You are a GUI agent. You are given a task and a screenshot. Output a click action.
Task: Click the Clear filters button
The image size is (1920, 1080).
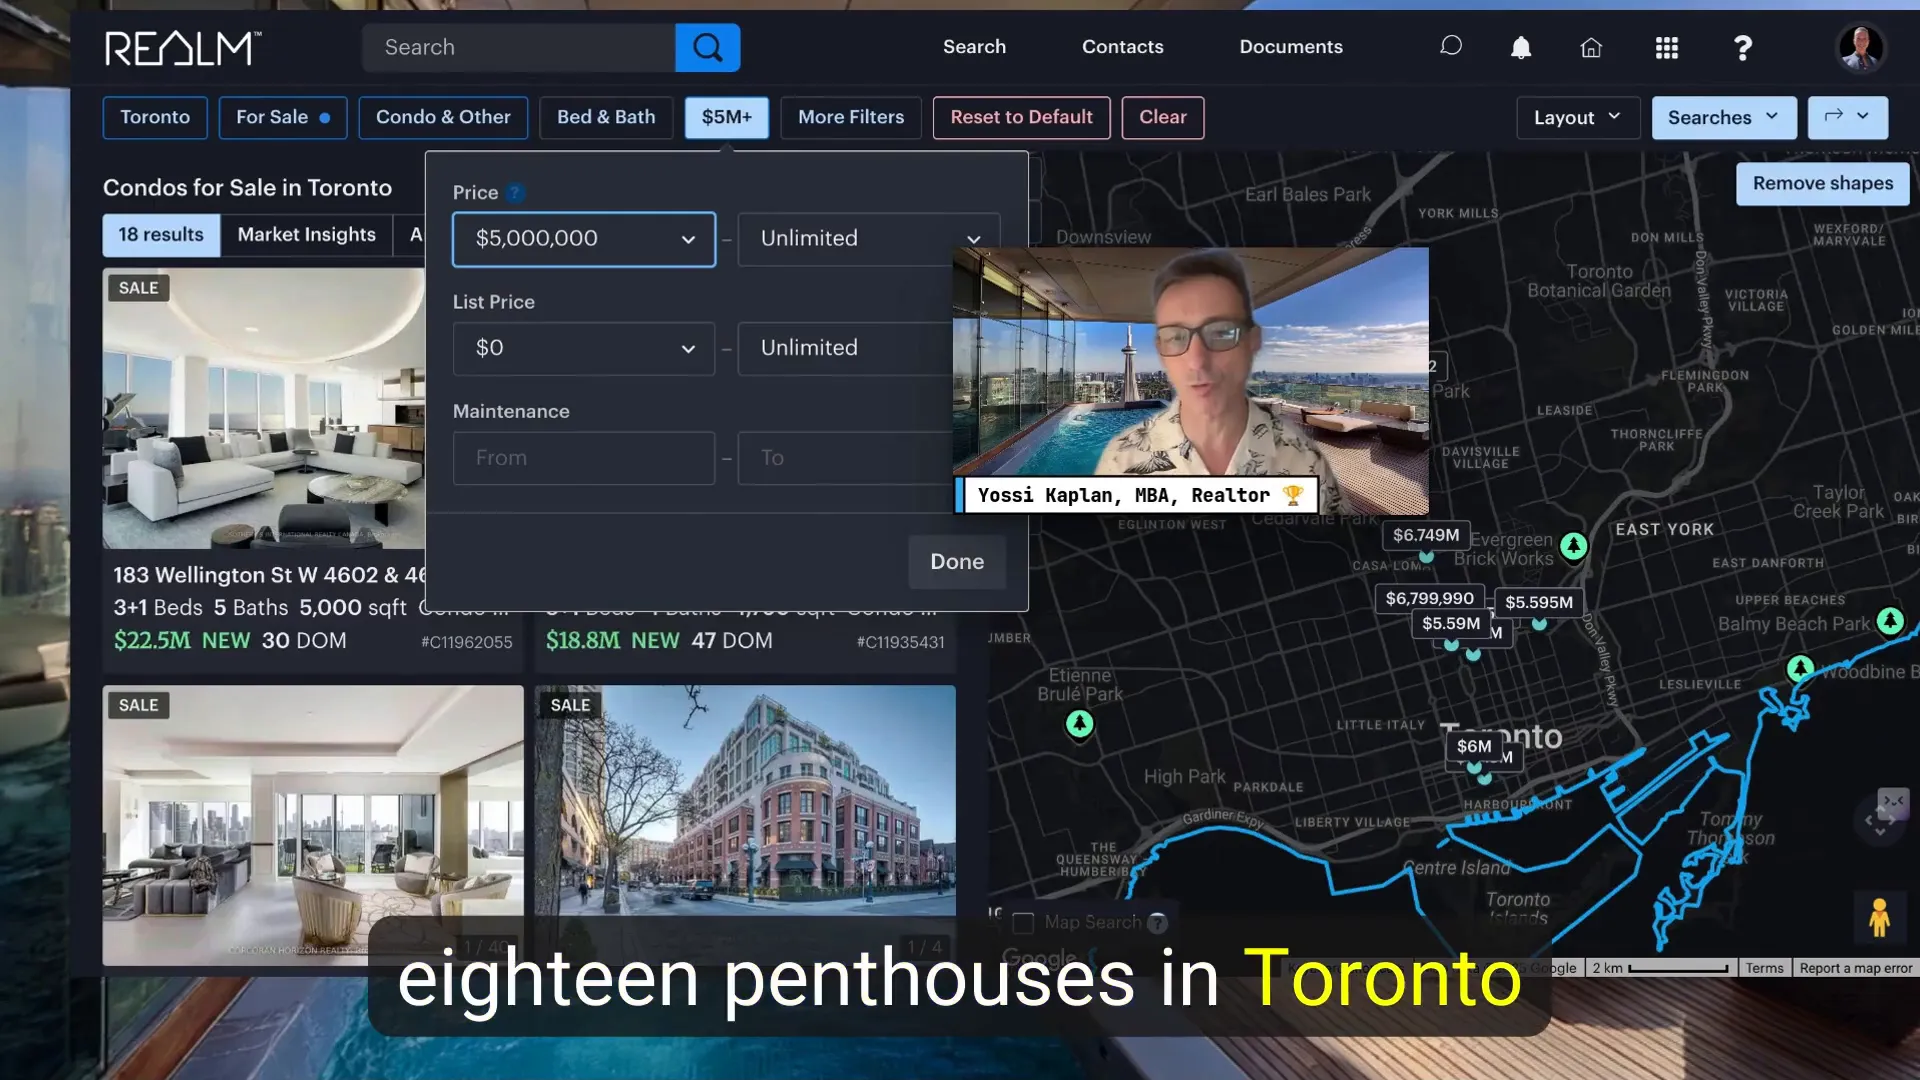(x=1162, y=117)
